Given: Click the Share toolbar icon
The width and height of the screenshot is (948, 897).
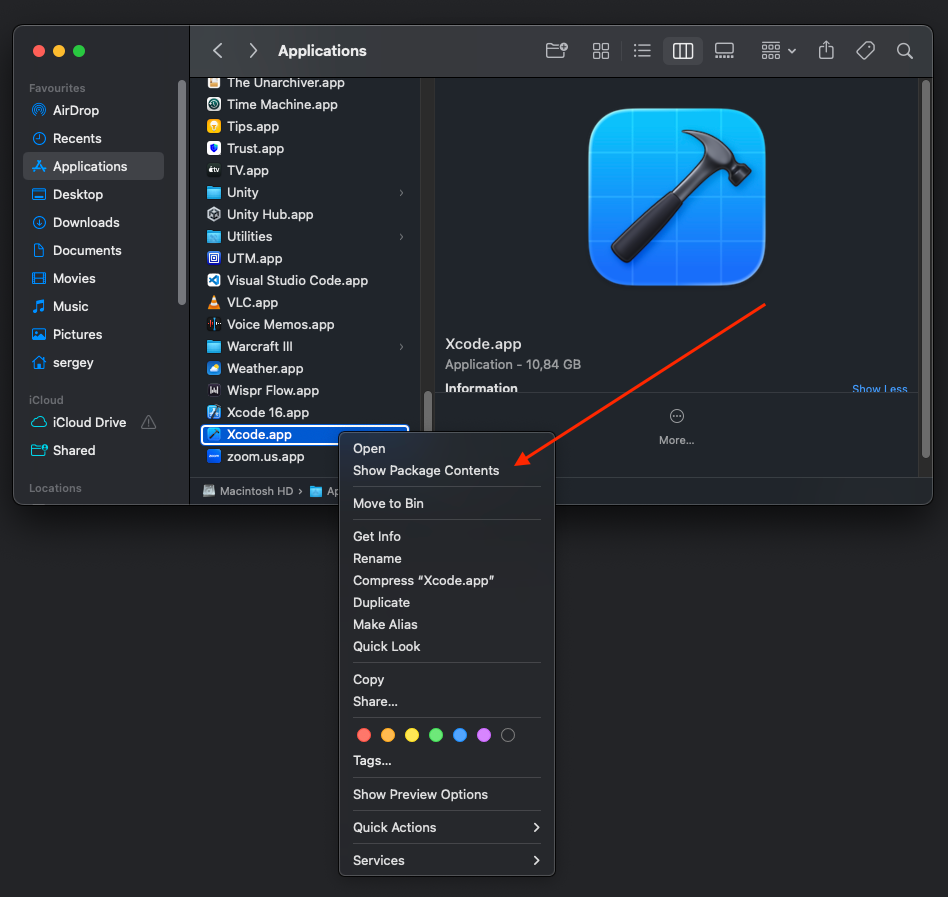Looking at the screenshot, I should [x=826, y=50].
